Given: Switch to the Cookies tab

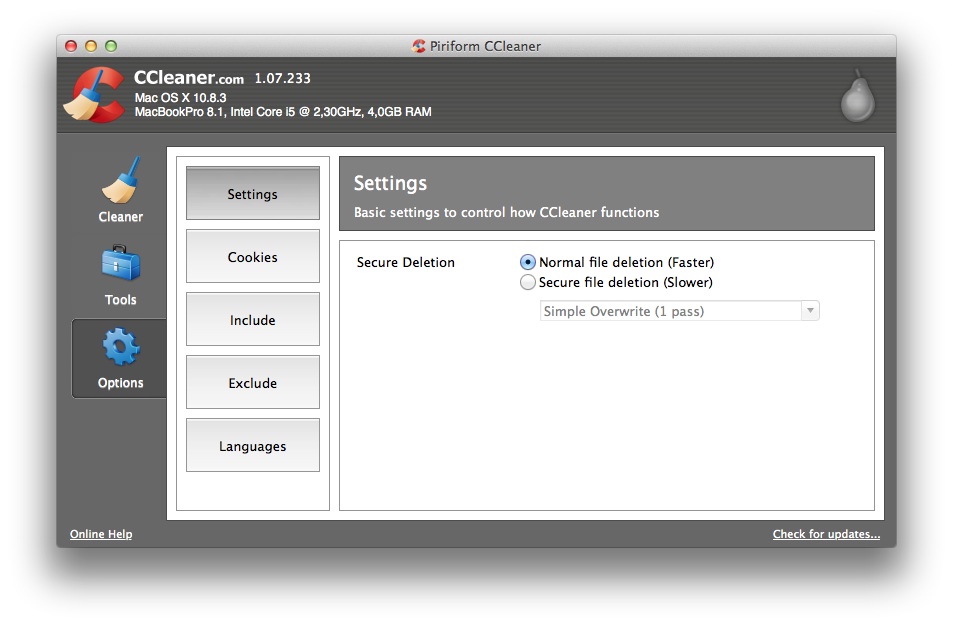Looking at the screenshot, I should (252, 256).
